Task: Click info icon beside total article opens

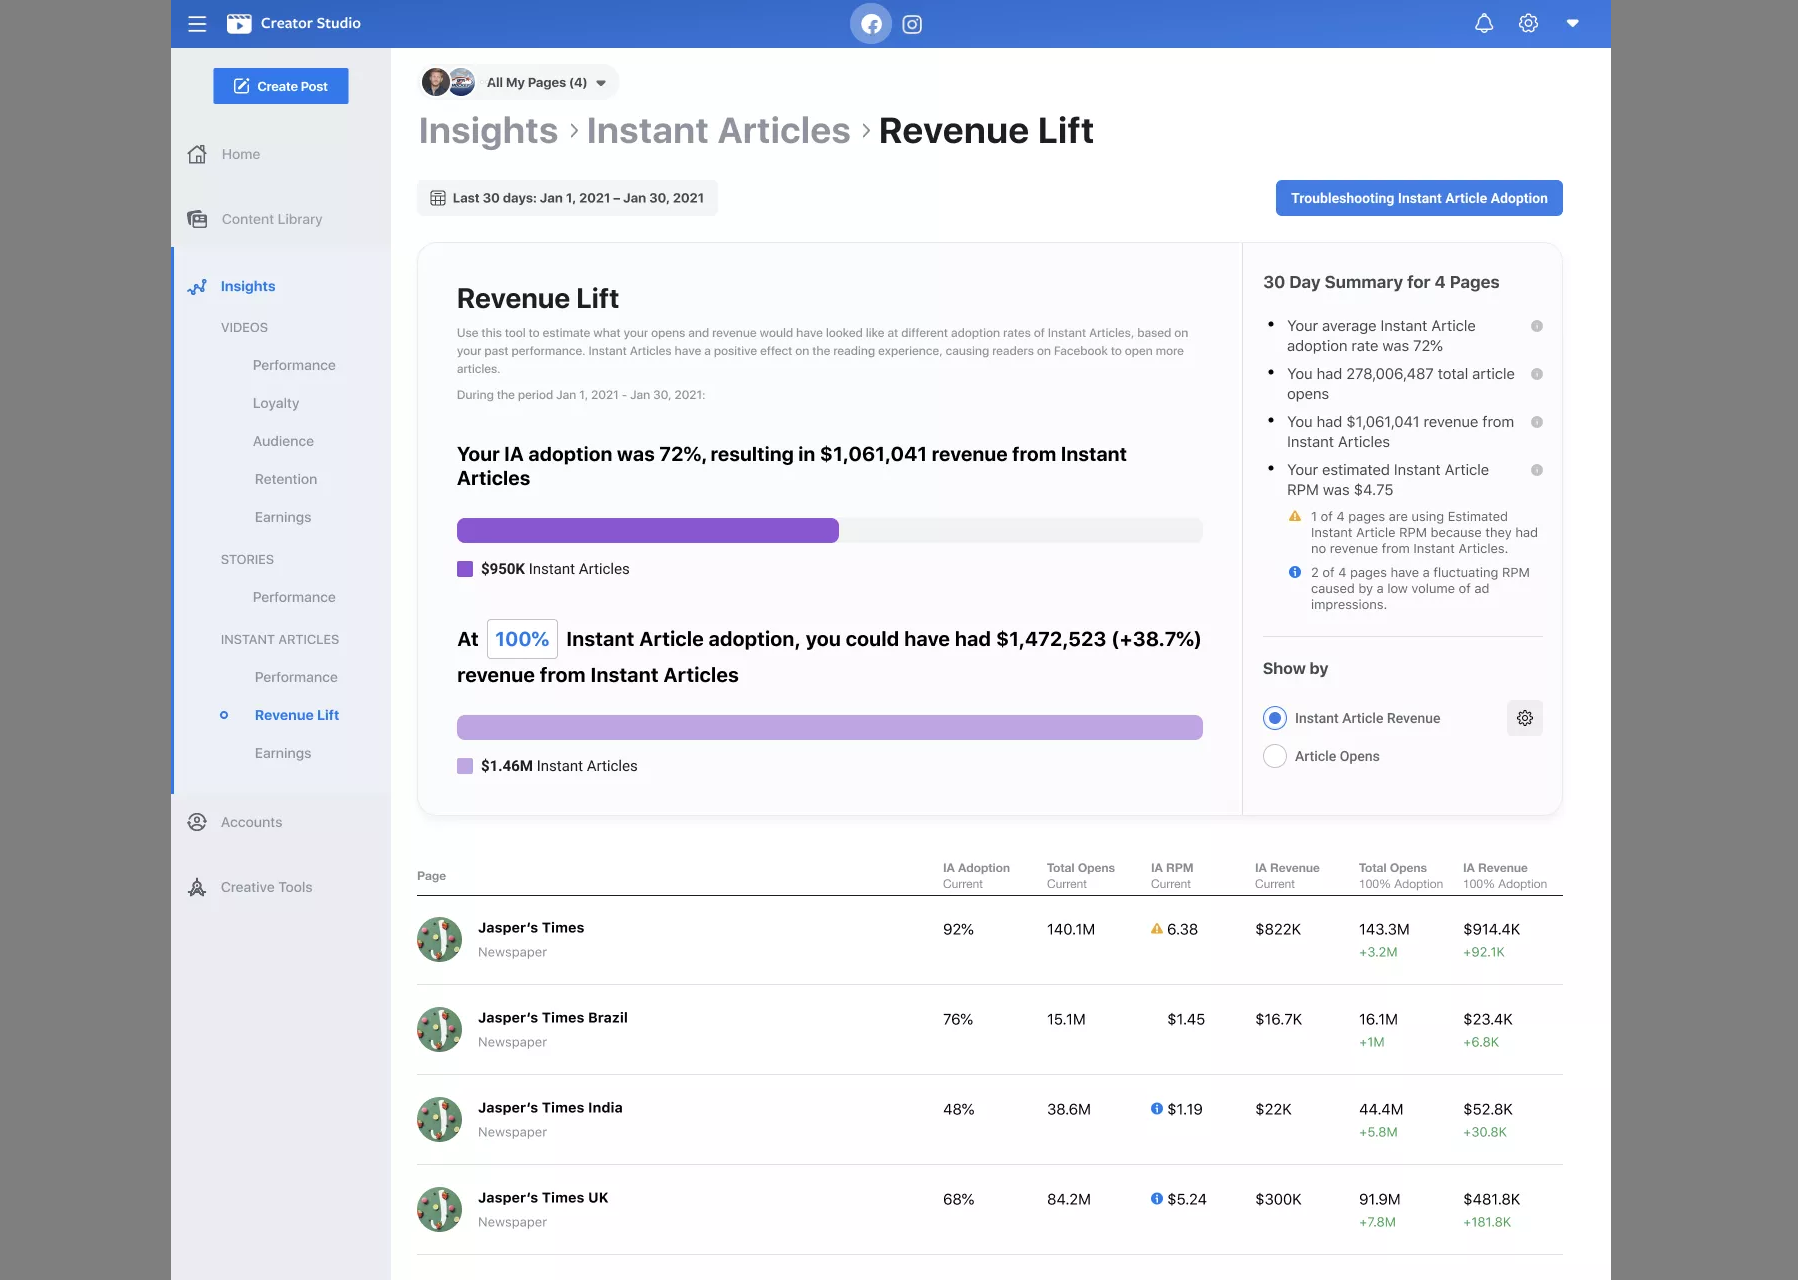Action: [x=1537, y=374]
